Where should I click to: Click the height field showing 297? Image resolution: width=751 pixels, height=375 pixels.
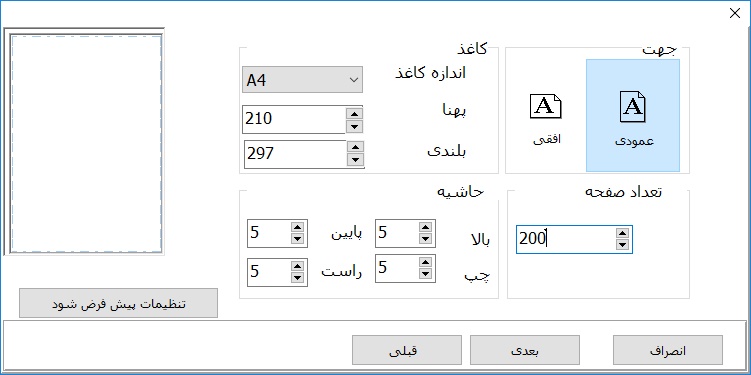click(x=296, y=154)
